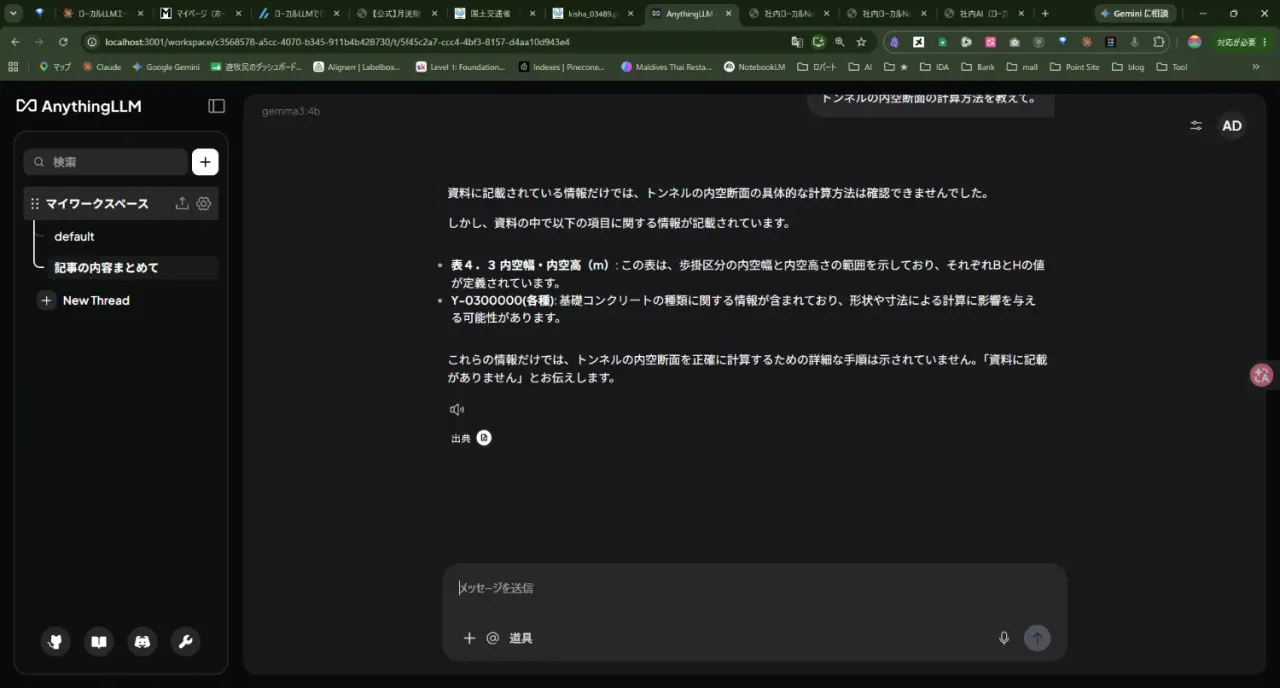Viewport: 1280px width, 688px height.
Task: Open a new browser tab
Action: point(1045,13)
